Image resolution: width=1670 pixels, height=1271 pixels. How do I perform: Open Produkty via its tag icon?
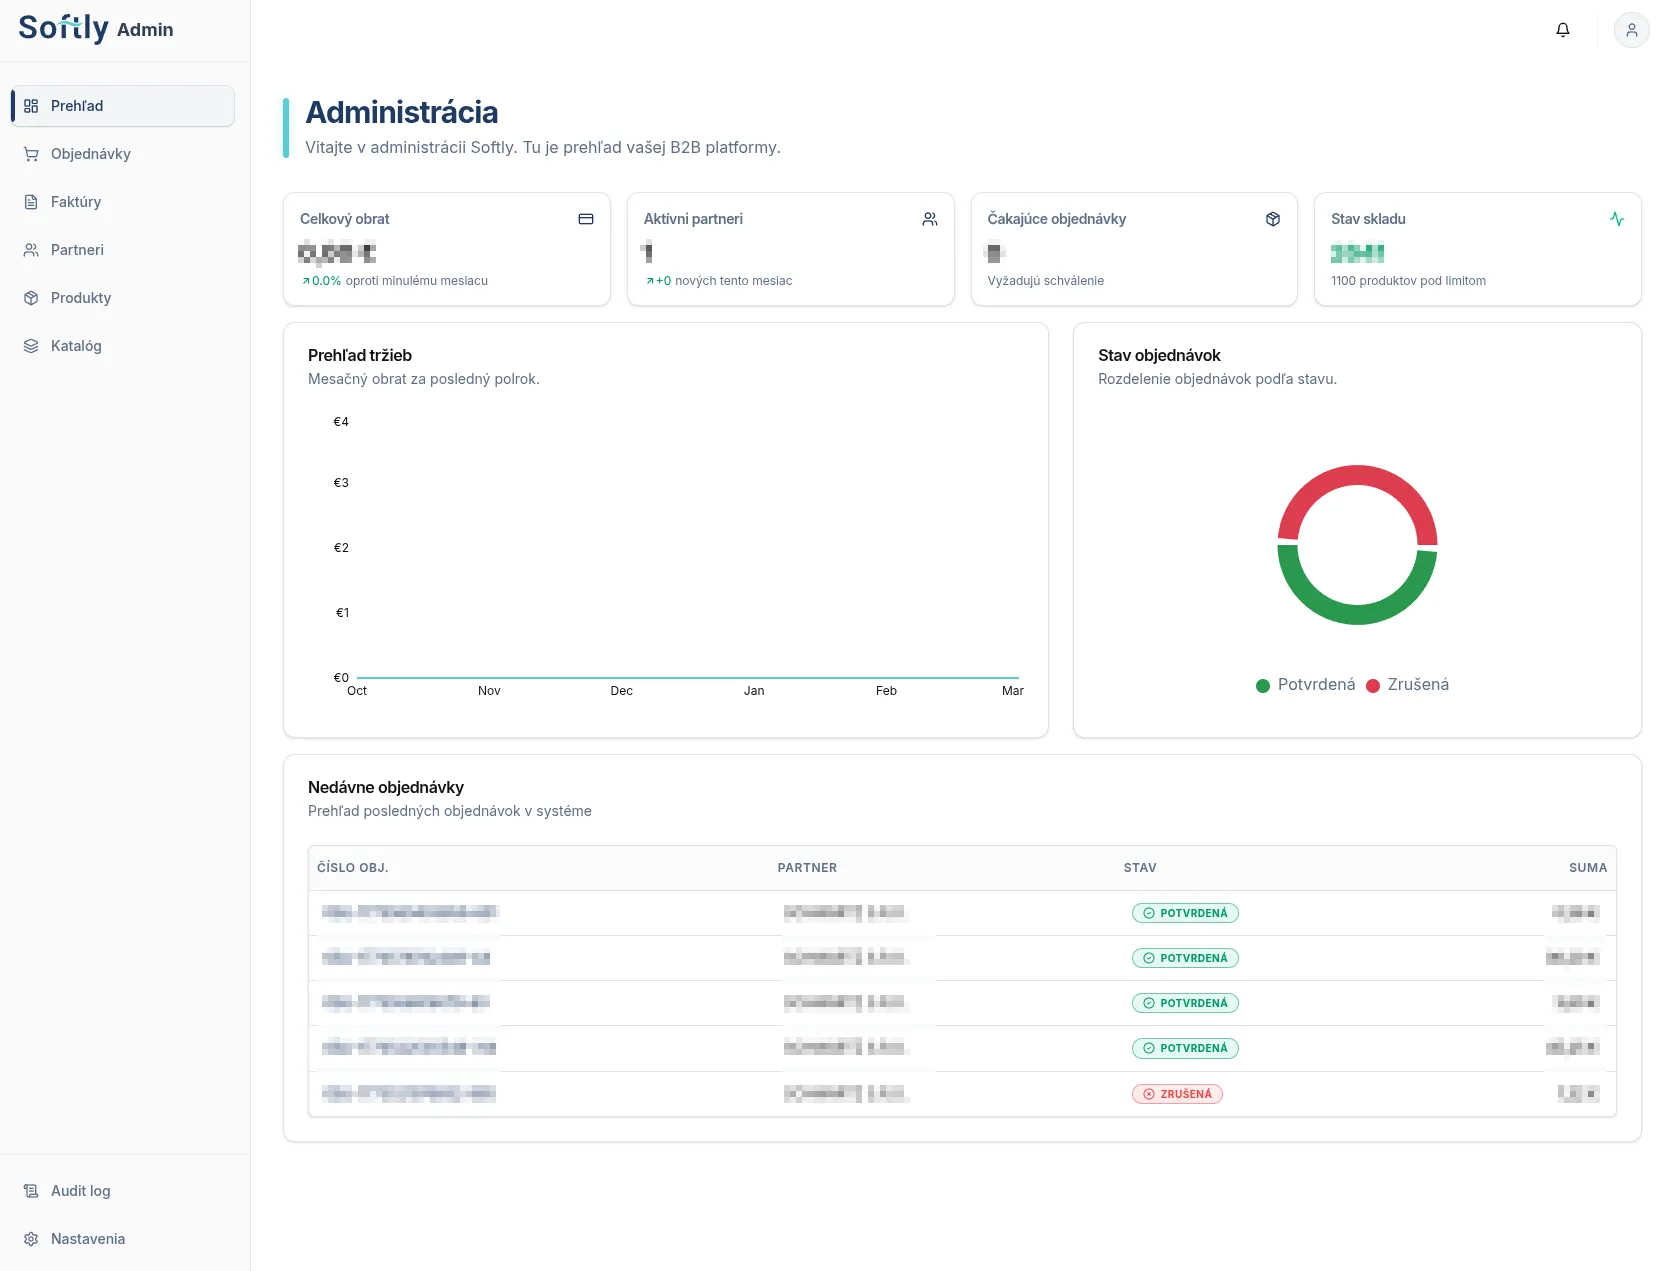pos(31,298)
